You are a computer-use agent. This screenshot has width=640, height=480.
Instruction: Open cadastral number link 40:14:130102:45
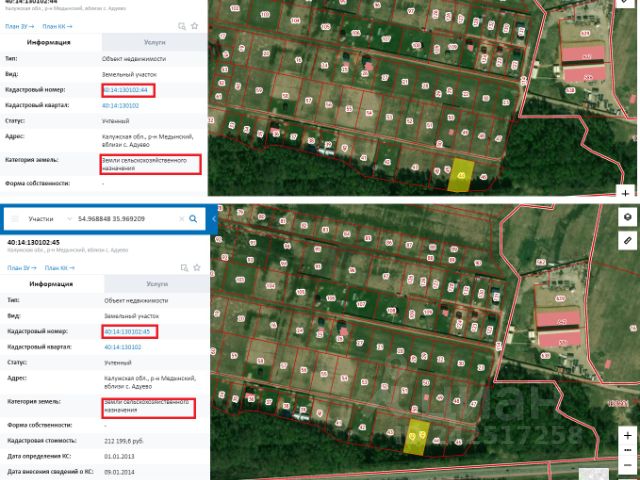pyautogui.click(x=127, y=331)
